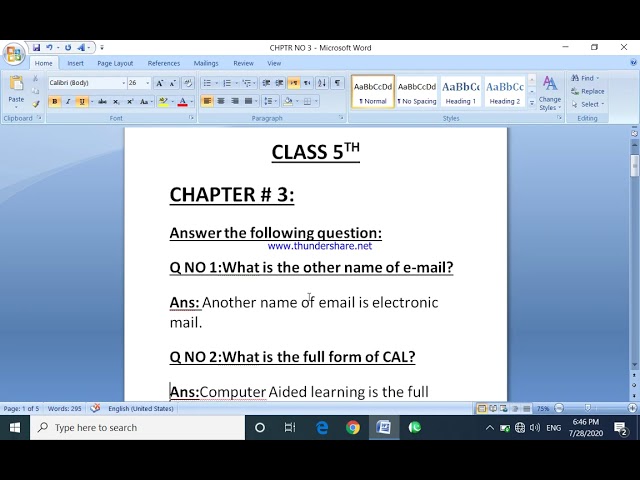The image size is (640, 480).
Task: Switch to the Insert tab
Action: tap(75, 63)
